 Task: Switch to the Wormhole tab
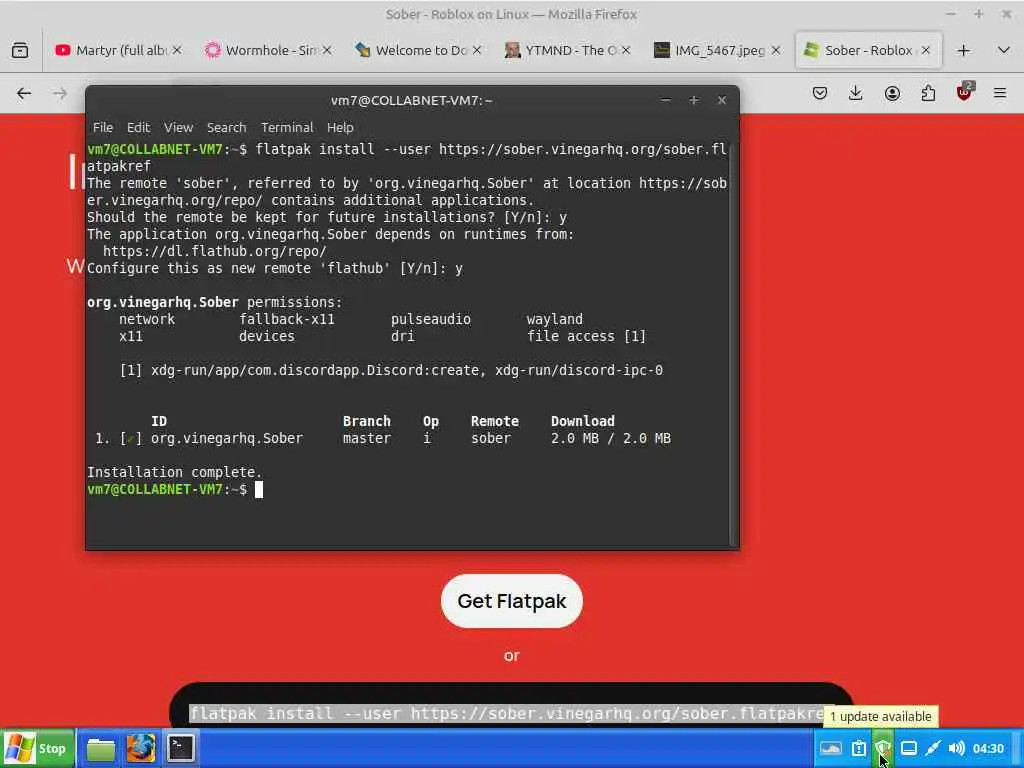point(268,50)
